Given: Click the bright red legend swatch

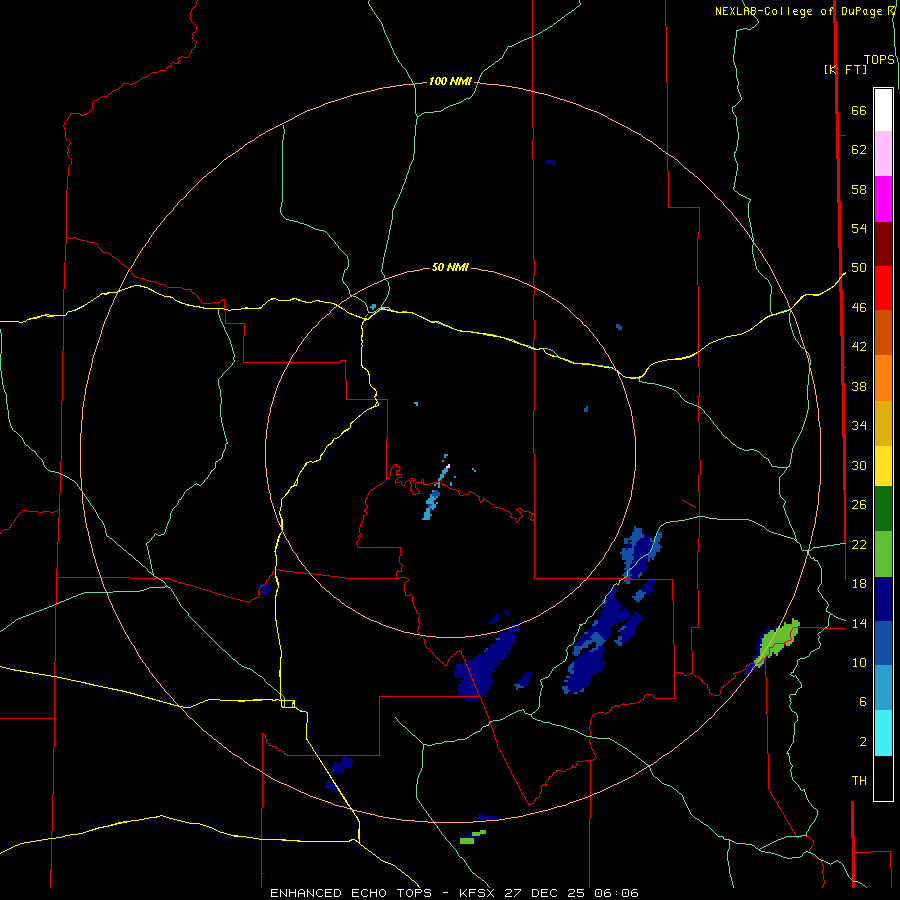Looking at the screenshot, I should coord(883,288).
